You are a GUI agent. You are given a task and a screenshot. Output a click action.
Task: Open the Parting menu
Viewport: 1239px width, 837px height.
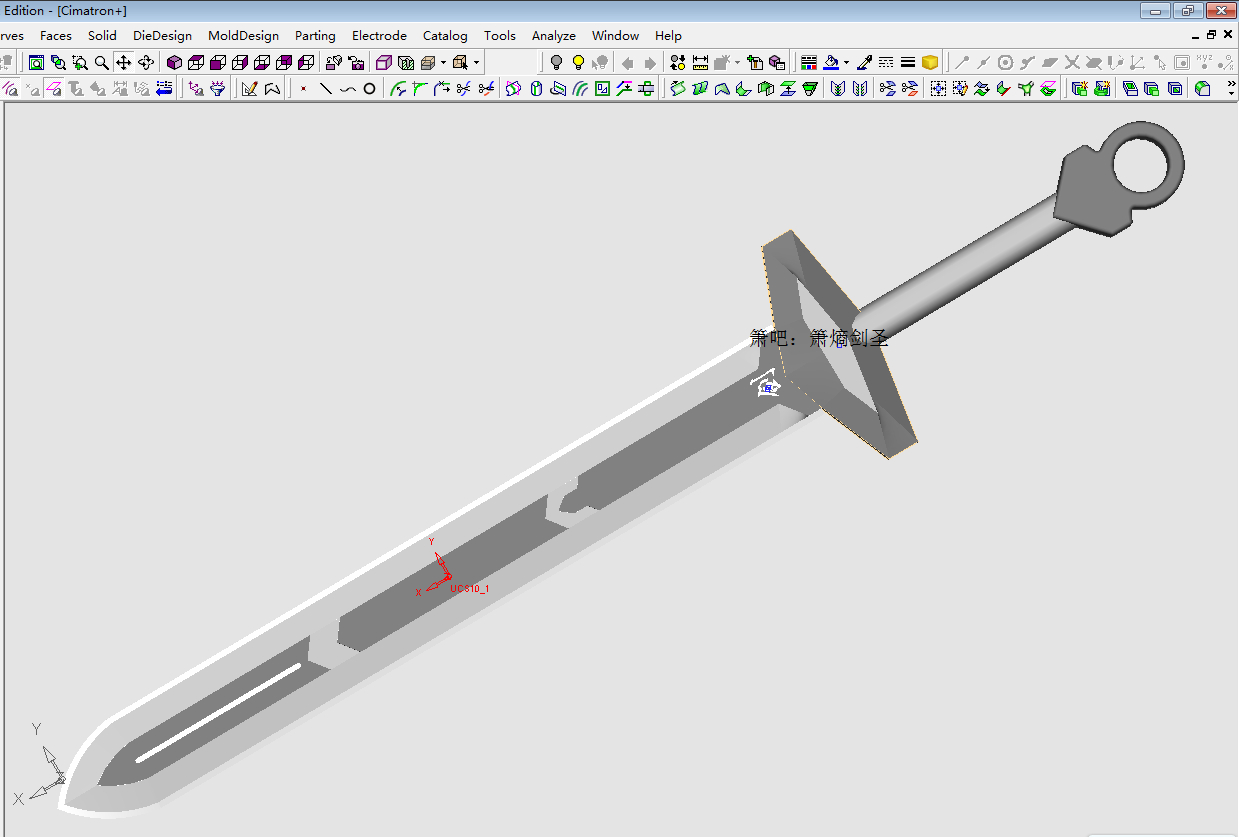[x=315, y=35]
